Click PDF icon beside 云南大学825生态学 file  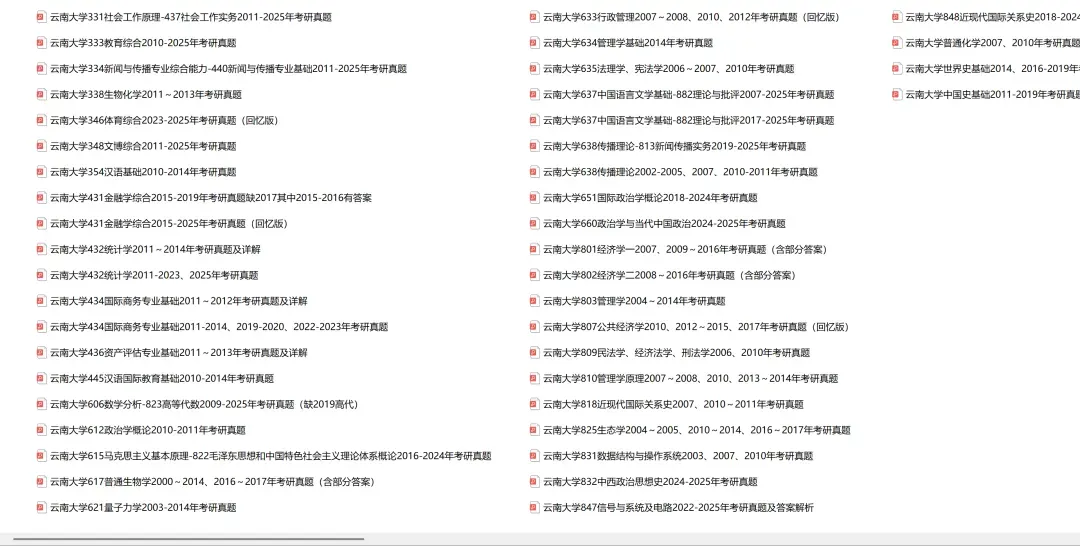(x=534, y=430)
